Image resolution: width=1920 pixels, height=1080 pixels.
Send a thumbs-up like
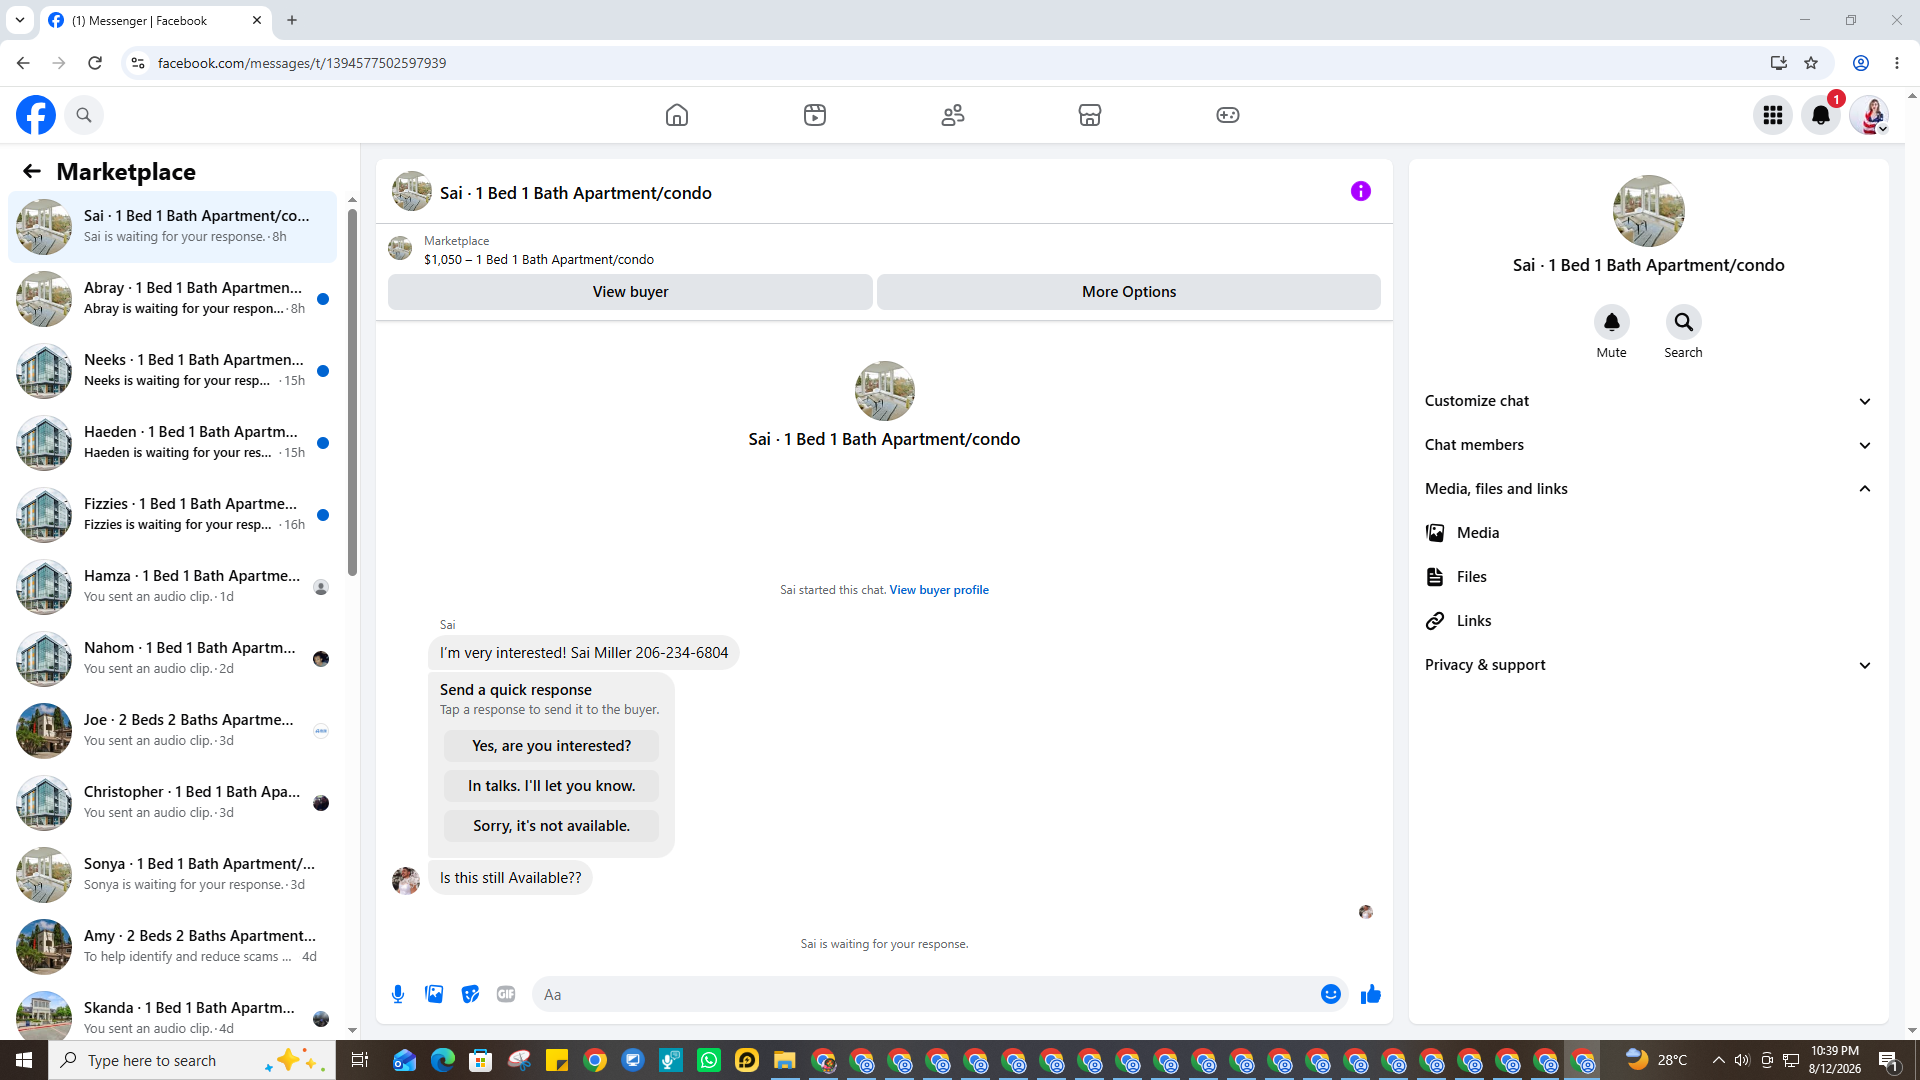1371,994
